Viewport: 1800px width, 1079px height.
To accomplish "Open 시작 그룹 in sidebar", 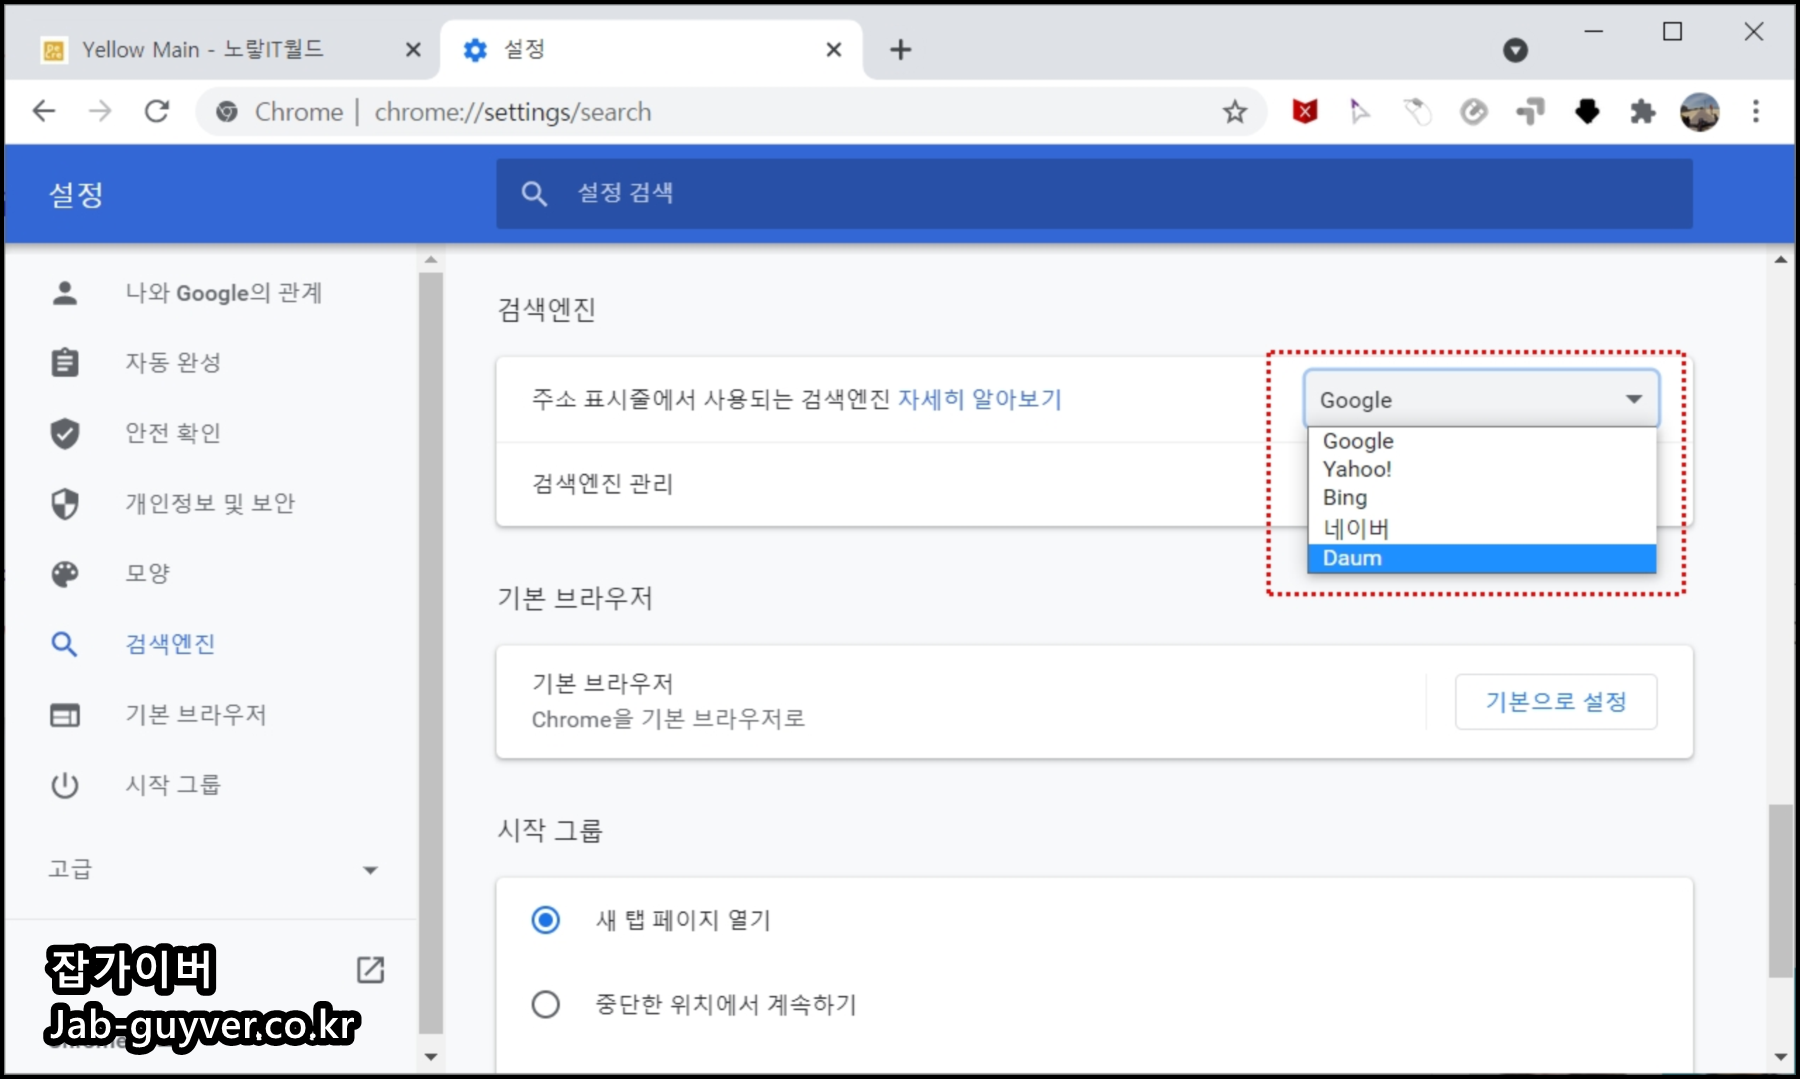I will 172,785.
